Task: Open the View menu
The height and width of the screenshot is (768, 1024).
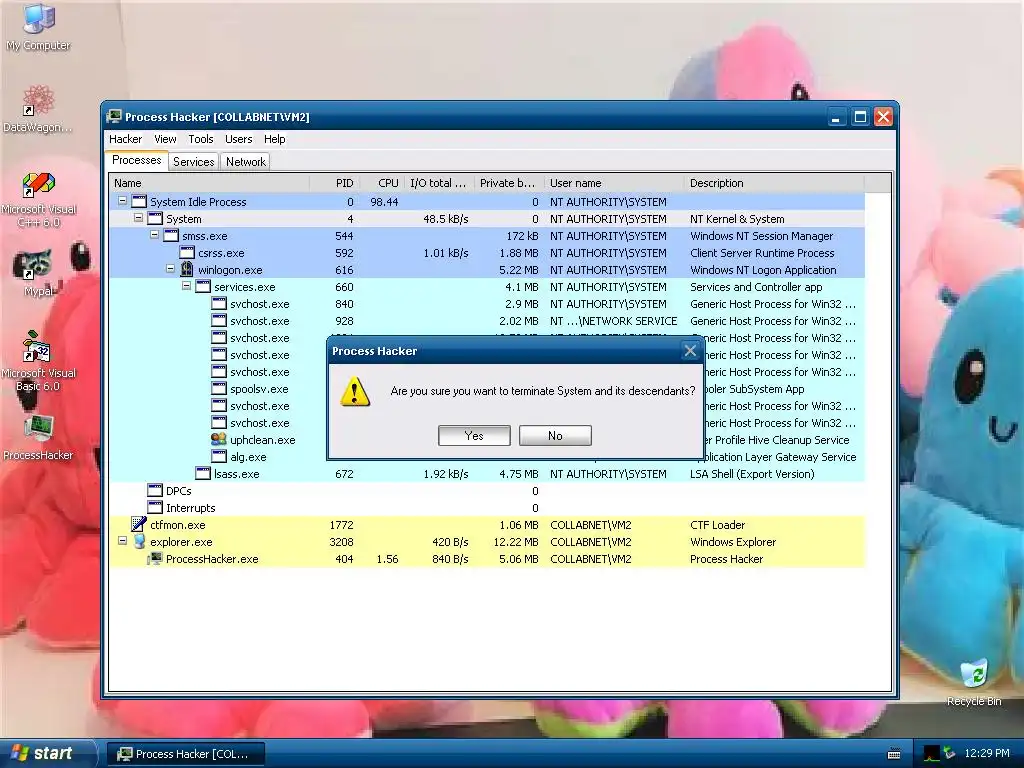Action: tap(165, 139)
